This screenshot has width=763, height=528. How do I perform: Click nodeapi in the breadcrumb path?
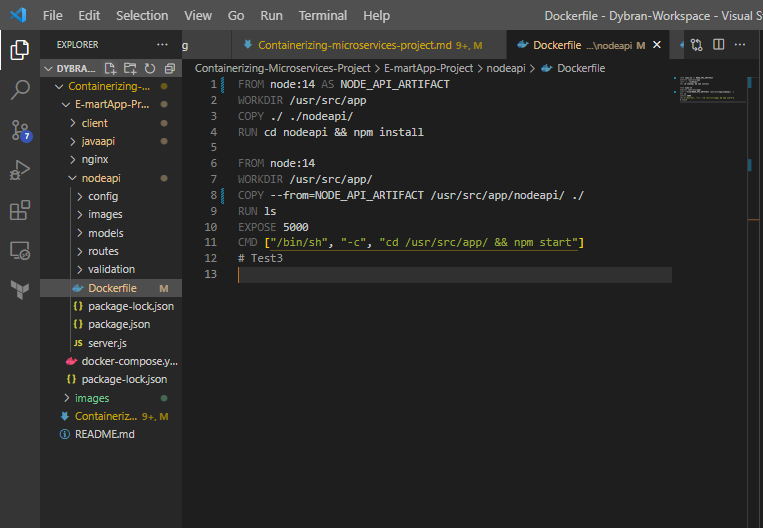click(506, 68)
